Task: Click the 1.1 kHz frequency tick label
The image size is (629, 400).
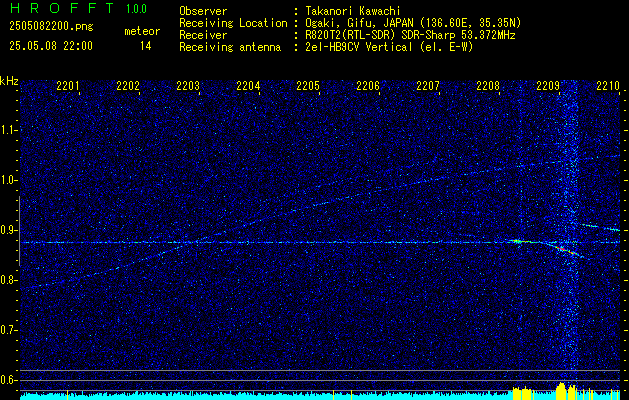Action: [x=8, y=130]
